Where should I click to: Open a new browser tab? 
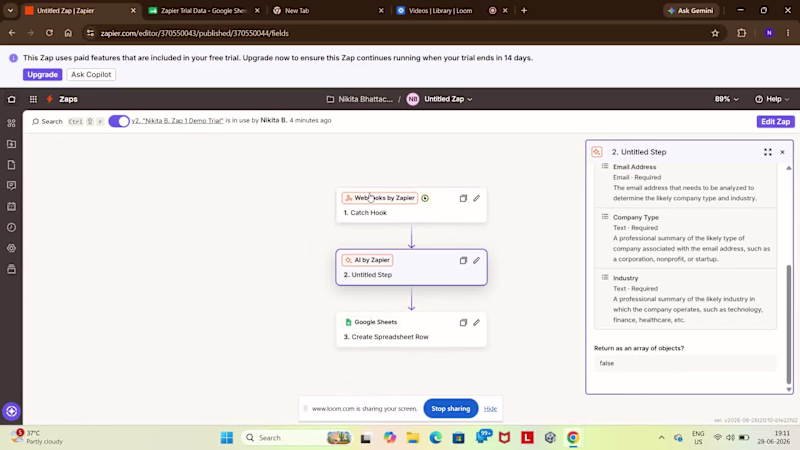[524, 10]
